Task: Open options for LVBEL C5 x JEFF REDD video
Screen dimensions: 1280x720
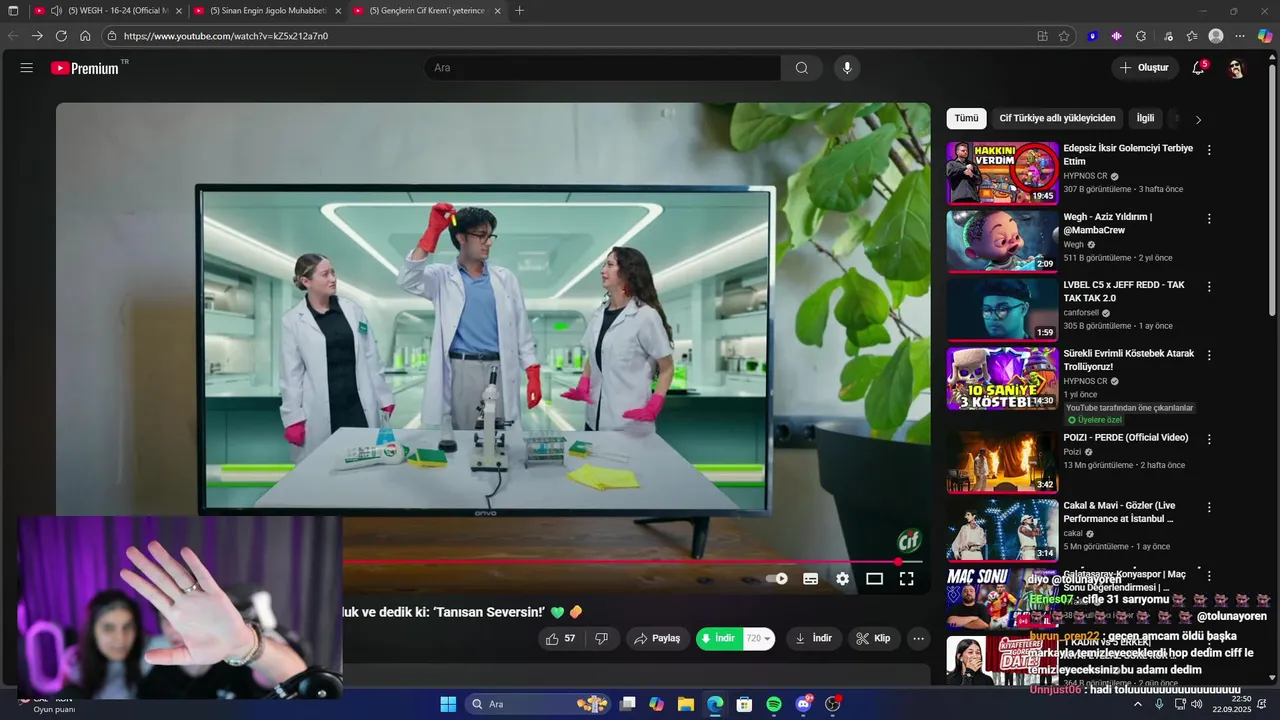Action: click(1209, 286)
